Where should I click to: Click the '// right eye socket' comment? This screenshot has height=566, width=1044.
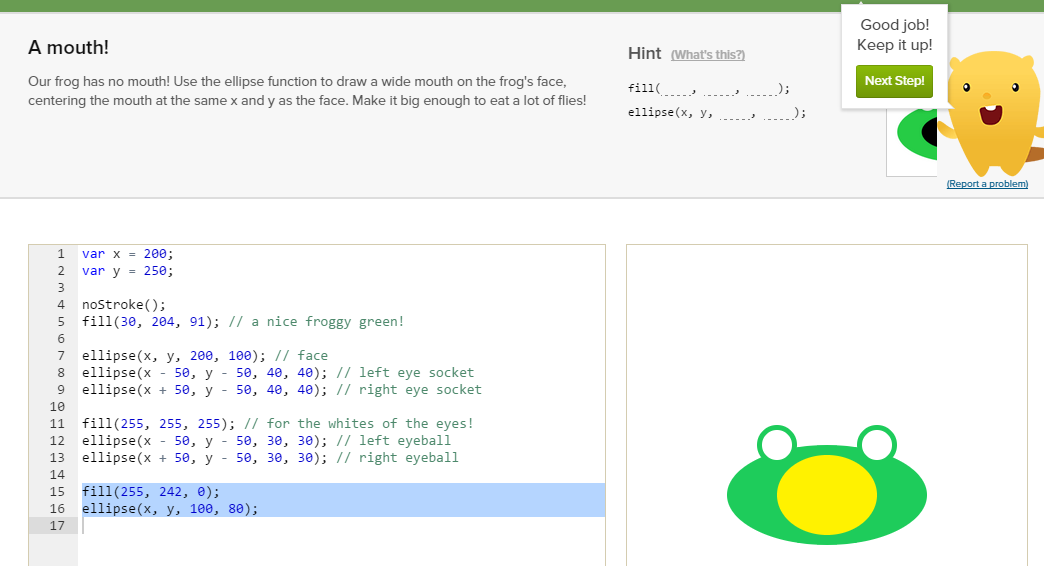[x=409, y=390]
